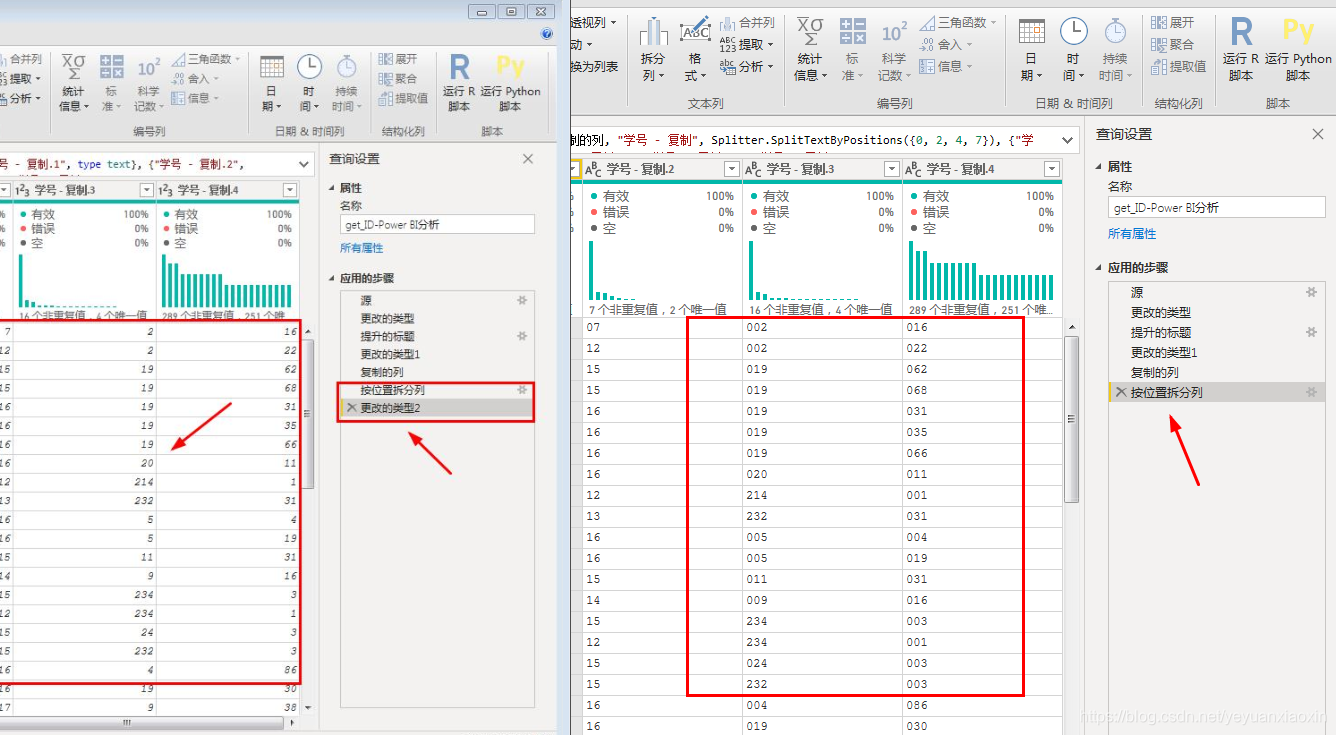The width and height of the screenshot is (1336, 735).
Task: Open gear settings for 提升的标题 step, right window
Action: (1311, 332)
